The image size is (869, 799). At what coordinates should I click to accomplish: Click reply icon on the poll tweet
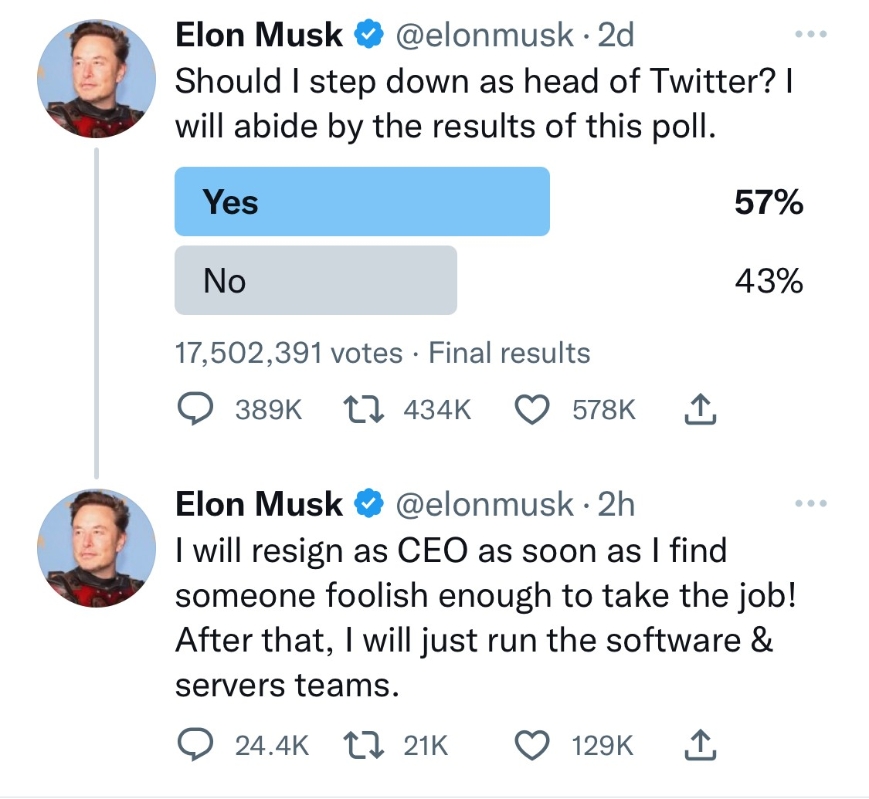(x=195, y=409)
